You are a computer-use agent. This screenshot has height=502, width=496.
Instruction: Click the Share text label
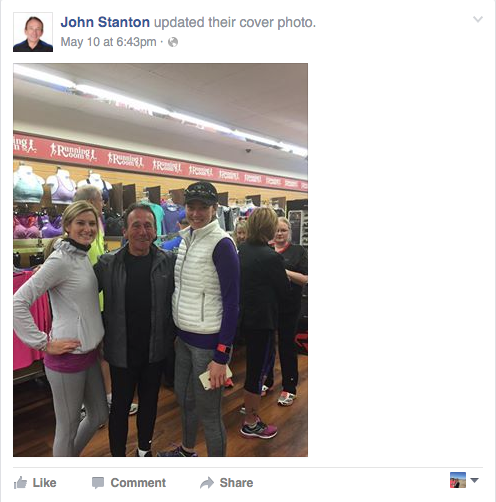(x=236, y=483)
